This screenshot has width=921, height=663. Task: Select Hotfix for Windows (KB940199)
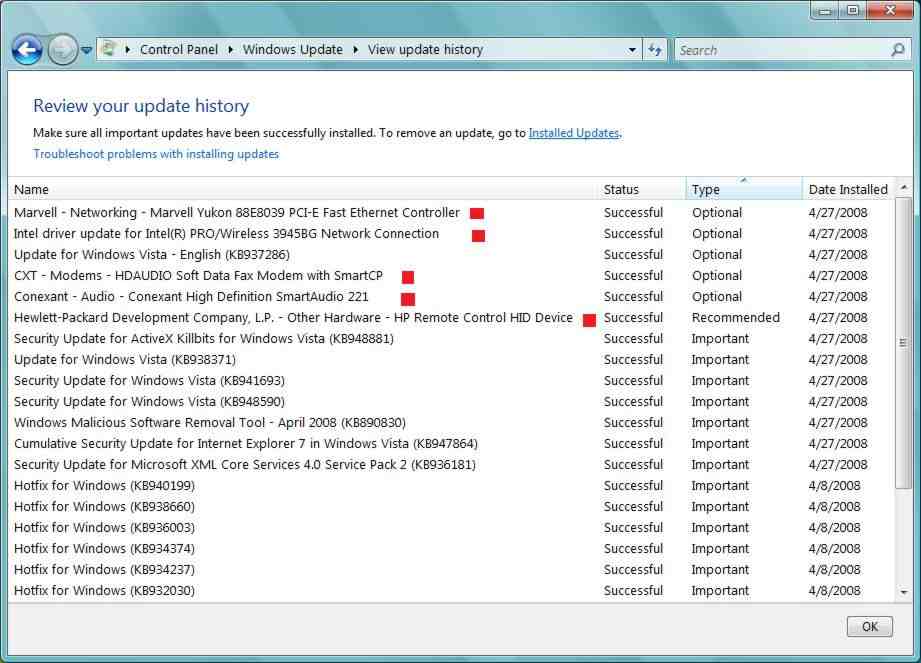pos(451,486)
